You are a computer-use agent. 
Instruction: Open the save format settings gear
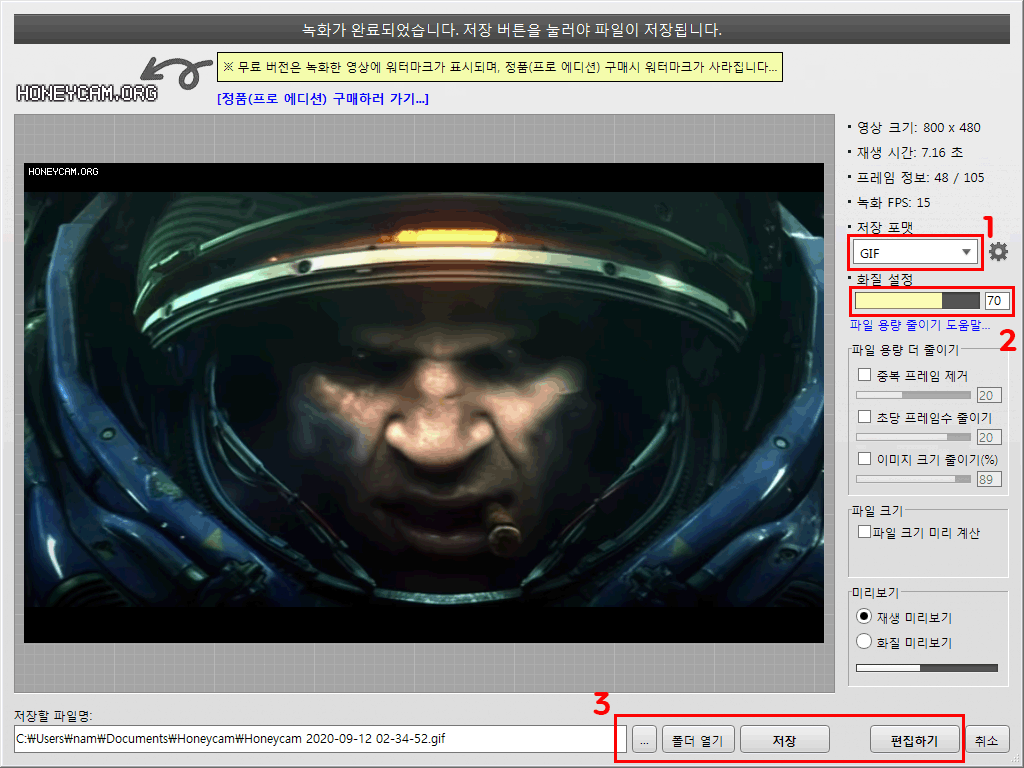998,252
